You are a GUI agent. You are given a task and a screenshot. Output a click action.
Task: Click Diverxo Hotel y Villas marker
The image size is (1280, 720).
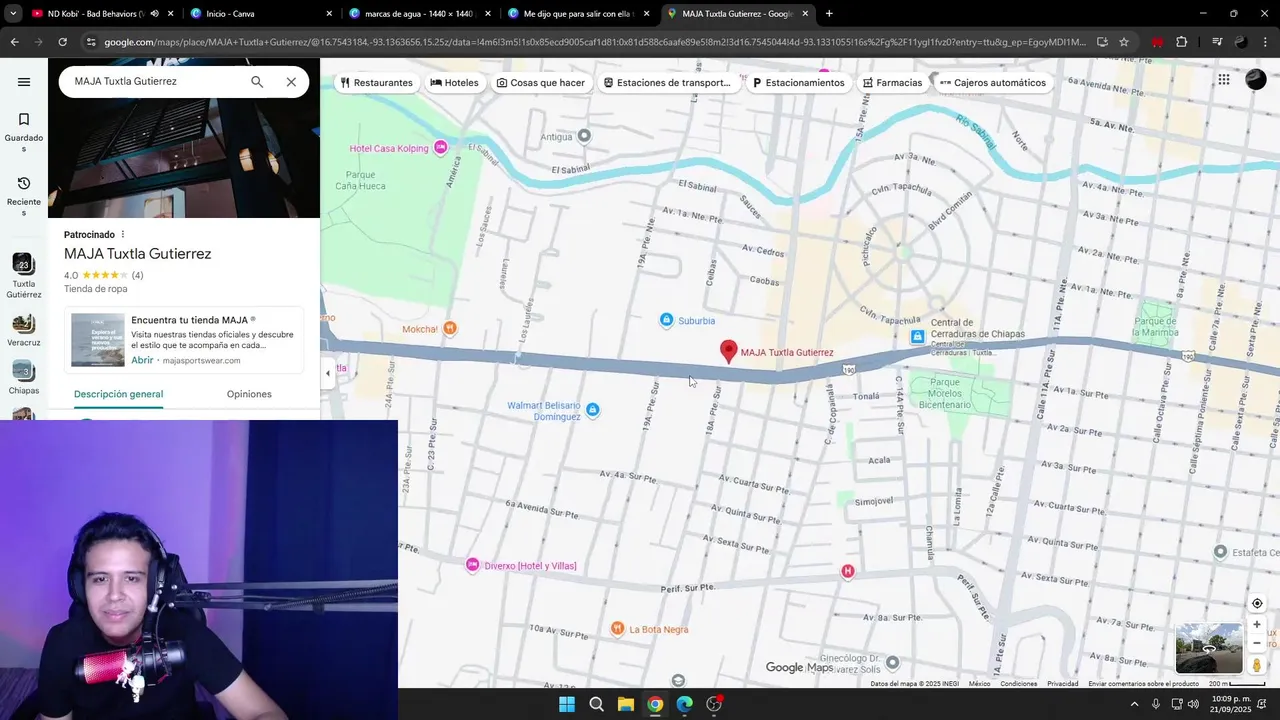point(473,565)
